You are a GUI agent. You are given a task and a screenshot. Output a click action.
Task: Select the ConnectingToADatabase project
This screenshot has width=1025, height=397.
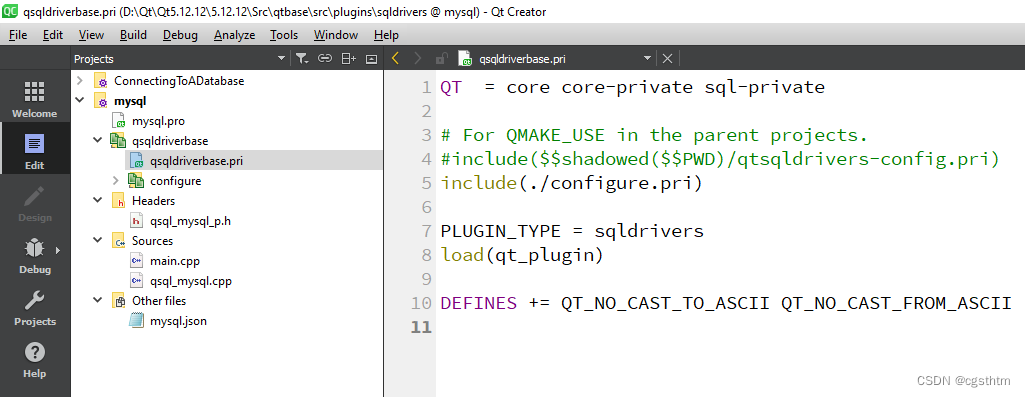[x=179, y=81]
